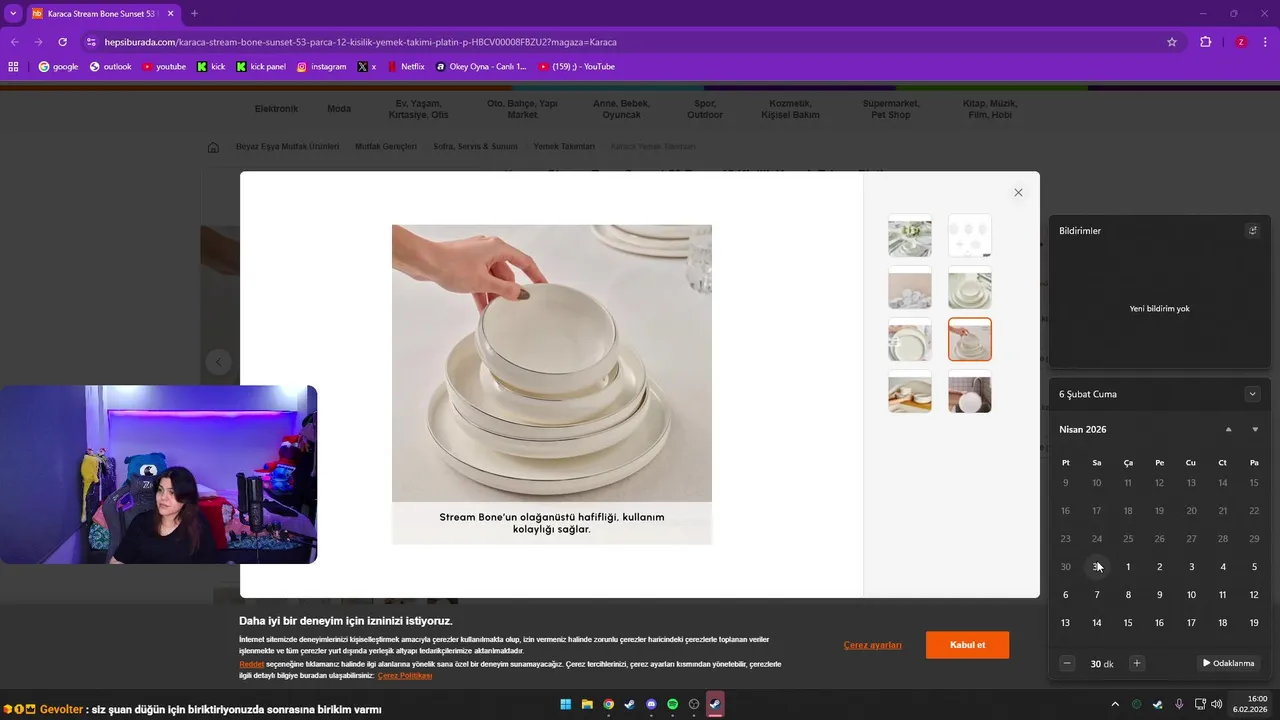
Task: Open the google bookmark
Action: (58, 67)
